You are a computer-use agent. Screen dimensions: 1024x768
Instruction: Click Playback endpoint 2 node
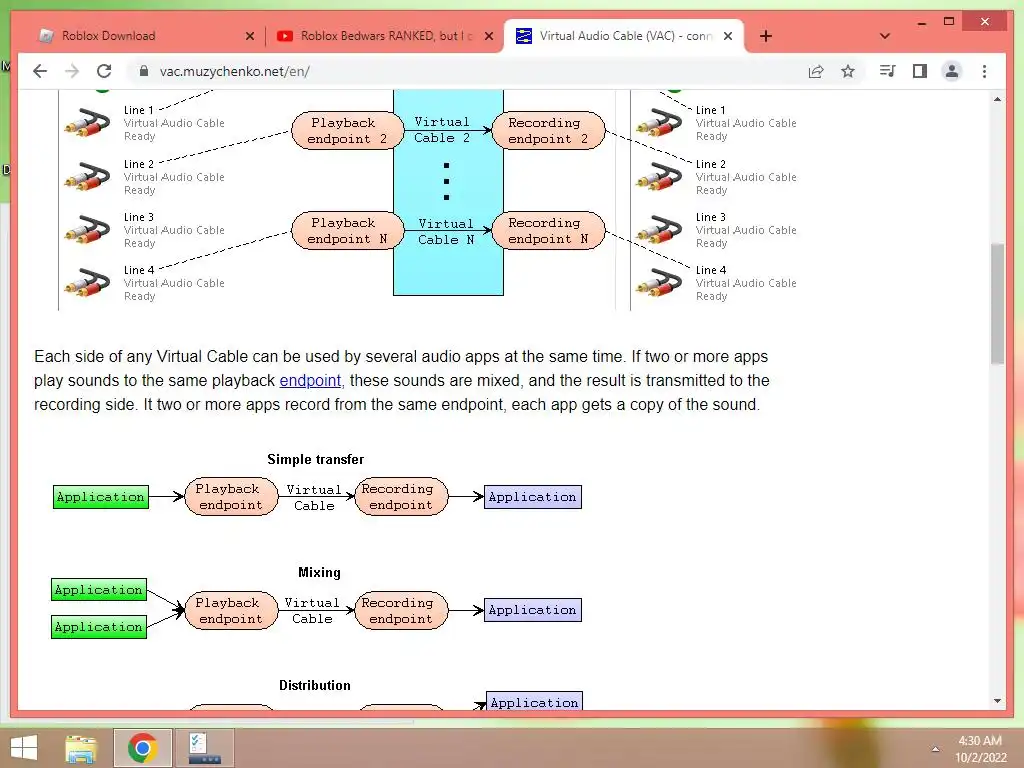tap(347, 131)
